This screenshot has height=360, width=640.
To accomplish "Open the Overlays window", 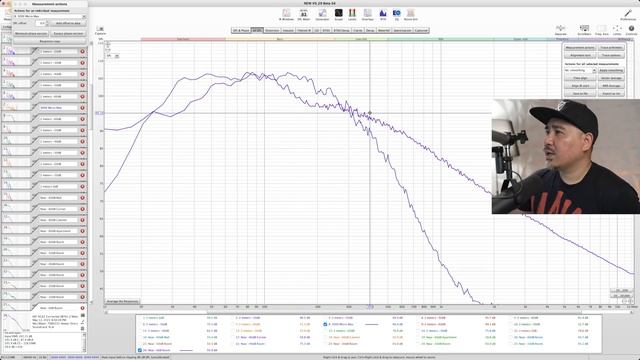I will pos(368,15).
